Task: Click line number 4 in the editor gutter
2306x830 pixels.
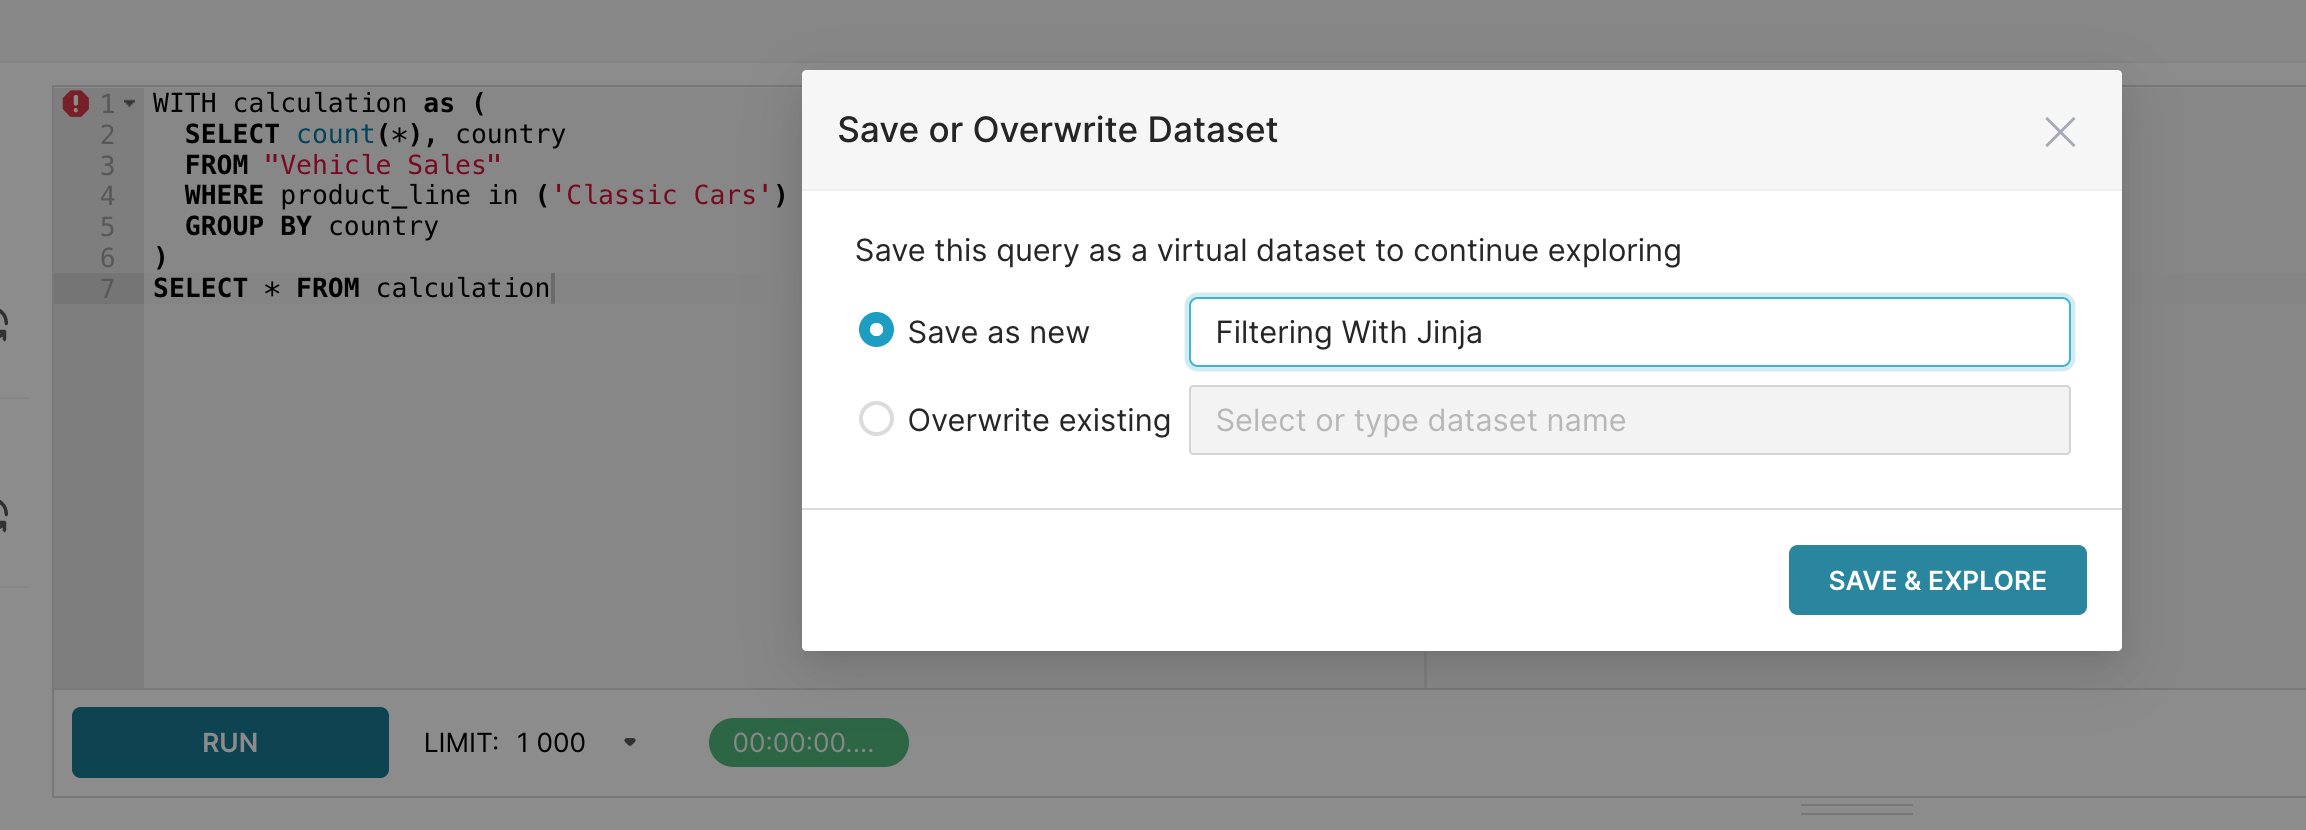Action: [x=107, y=196]
